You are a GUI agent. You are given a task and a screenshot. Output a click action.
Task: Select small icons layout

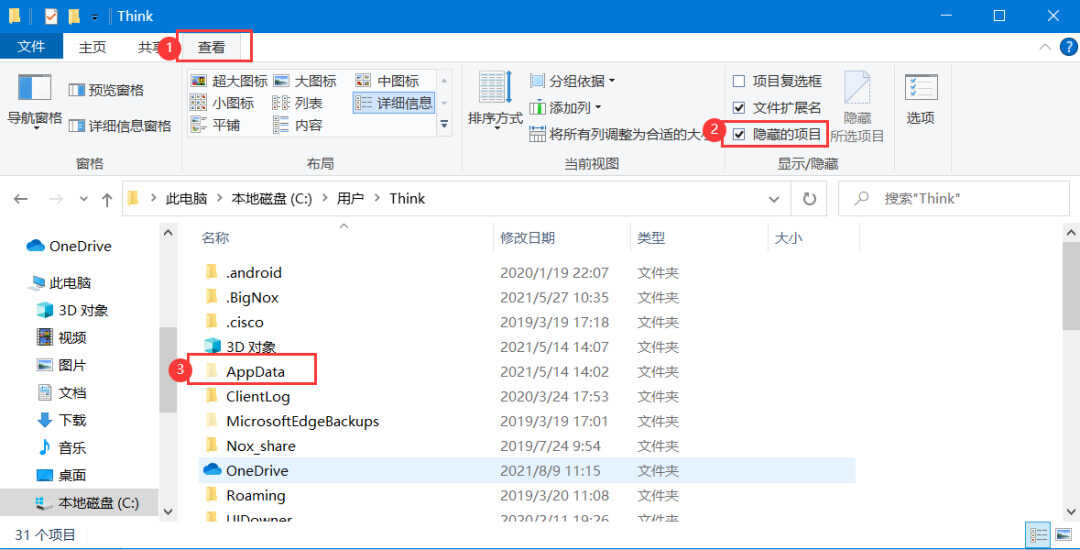click(x=222, y=103)
